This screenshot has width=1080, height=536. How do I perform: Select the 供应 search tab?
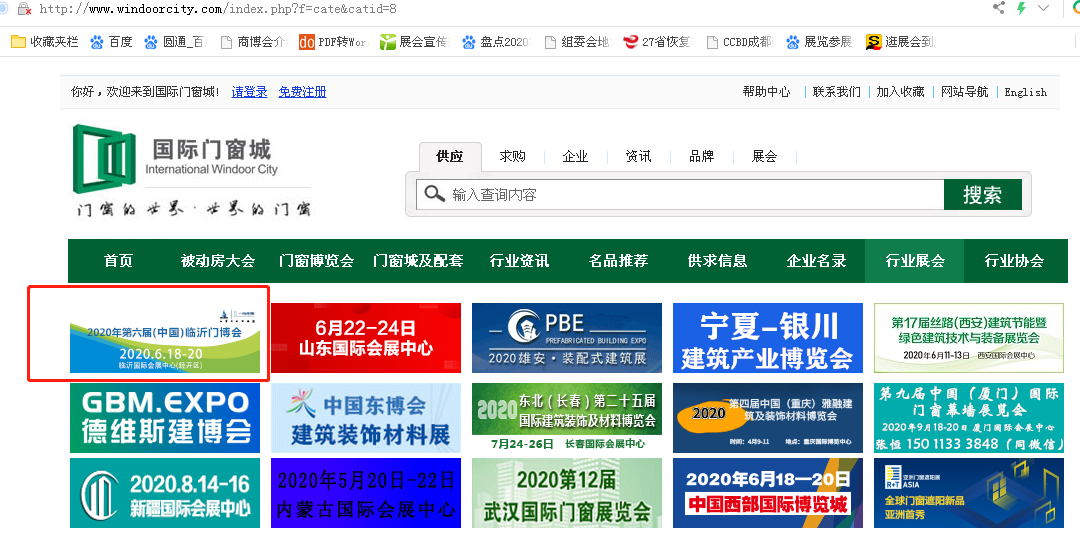click(x=450, y=156)
